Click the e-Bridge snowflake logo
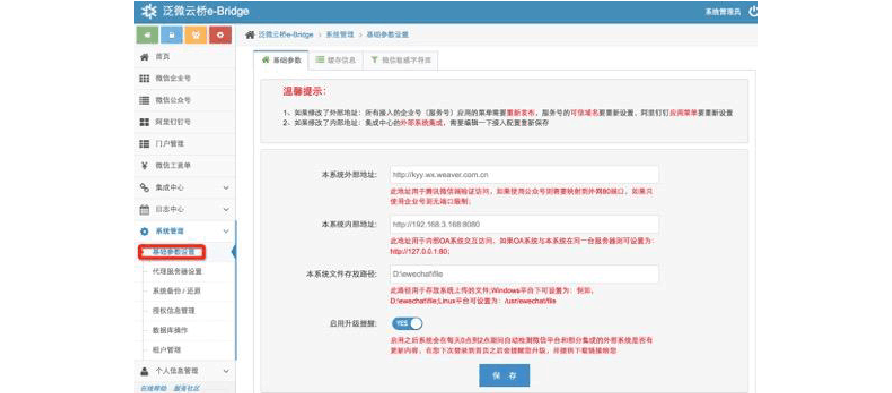 147,11
